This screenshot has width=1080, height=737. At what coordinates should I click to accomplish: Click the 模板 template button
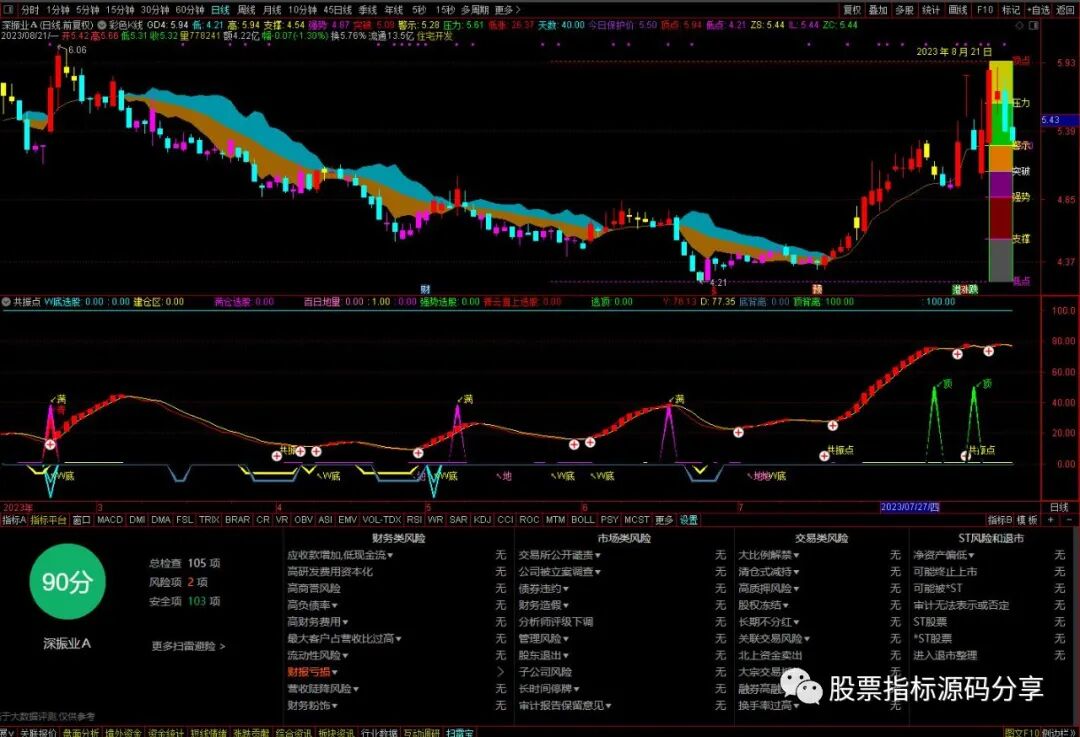pyautogui.click(x=1028, y=520)
